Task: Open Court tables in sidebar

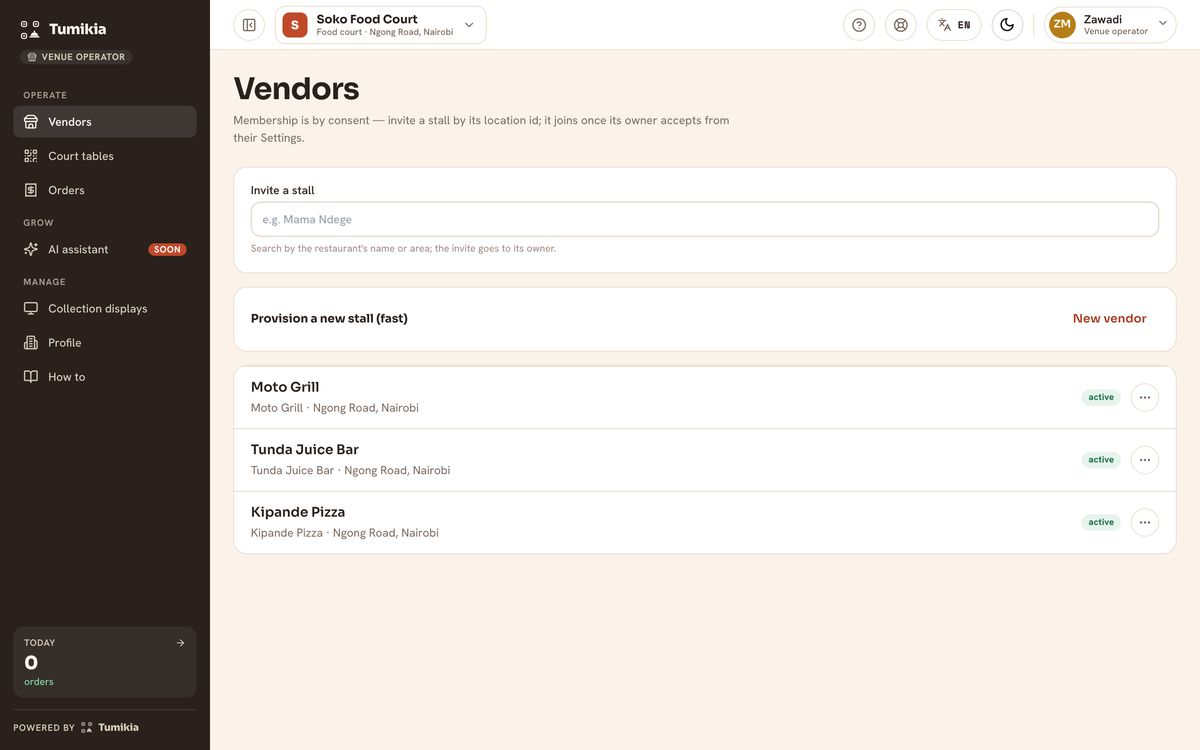Action: (x=105, y=156)
